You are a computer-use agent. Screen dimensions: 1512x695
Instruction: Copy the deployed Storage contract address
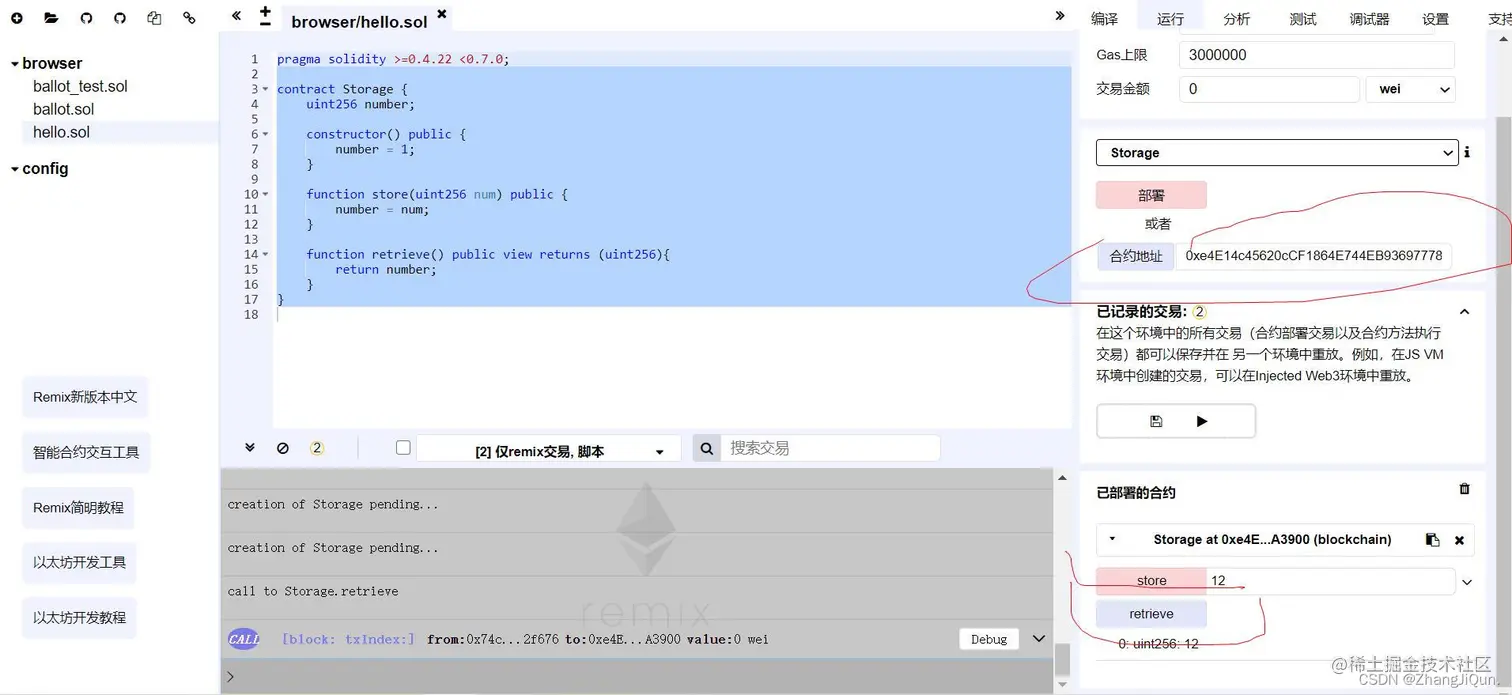coord(1432,540)
